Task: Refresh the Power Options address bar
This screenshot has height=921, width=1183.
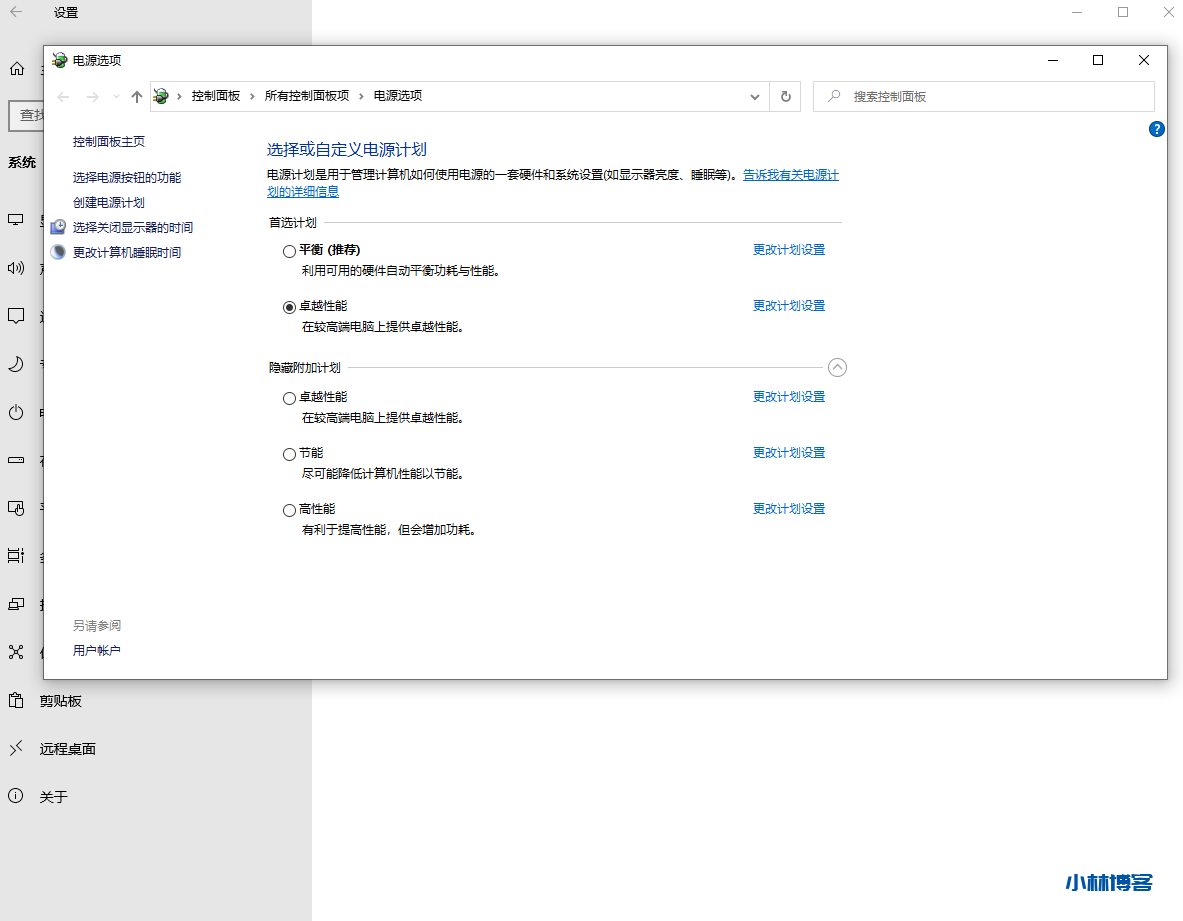Action: click(785, 97)
